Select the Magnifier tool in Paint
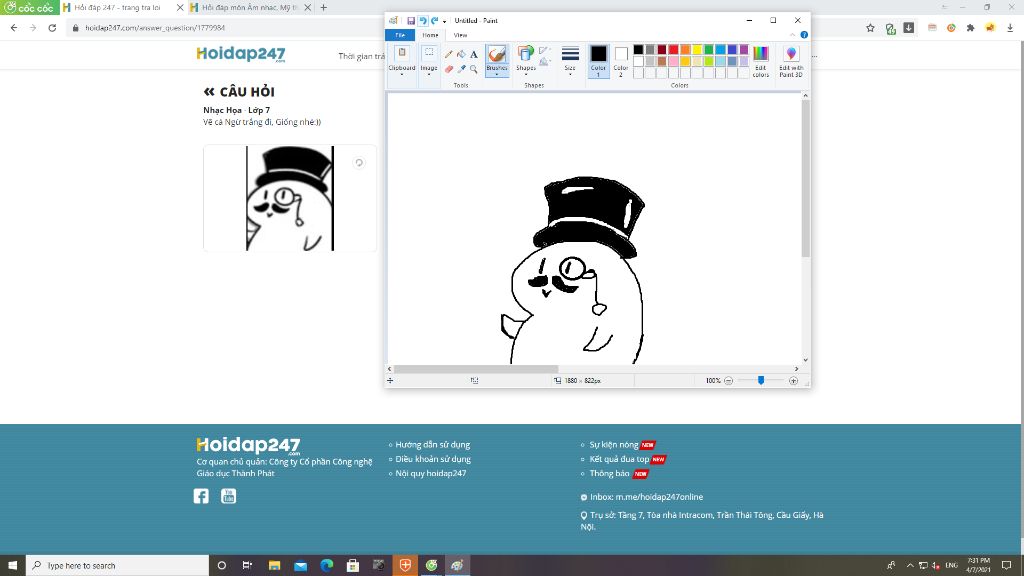The height and width of the screenshot is (576, 1024). (473, 69)
